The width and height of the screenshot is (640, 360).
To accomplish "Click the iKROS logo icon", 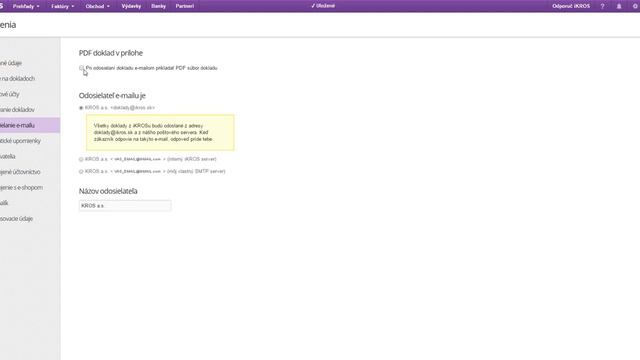I will (x=1, y=6).
